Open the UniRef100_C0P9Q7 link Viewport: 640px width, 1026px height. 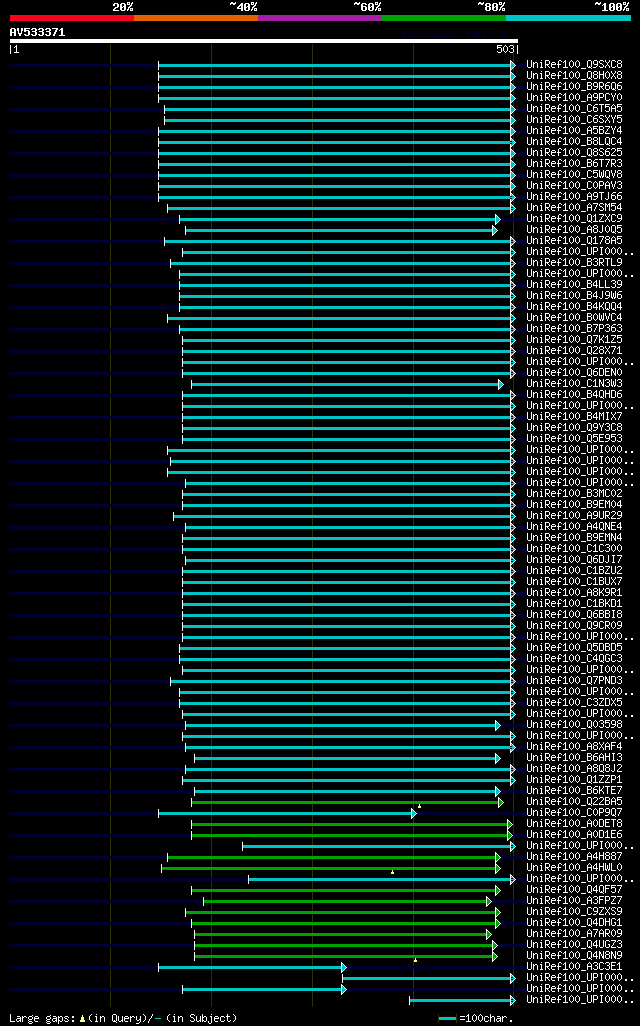(575, 813)
